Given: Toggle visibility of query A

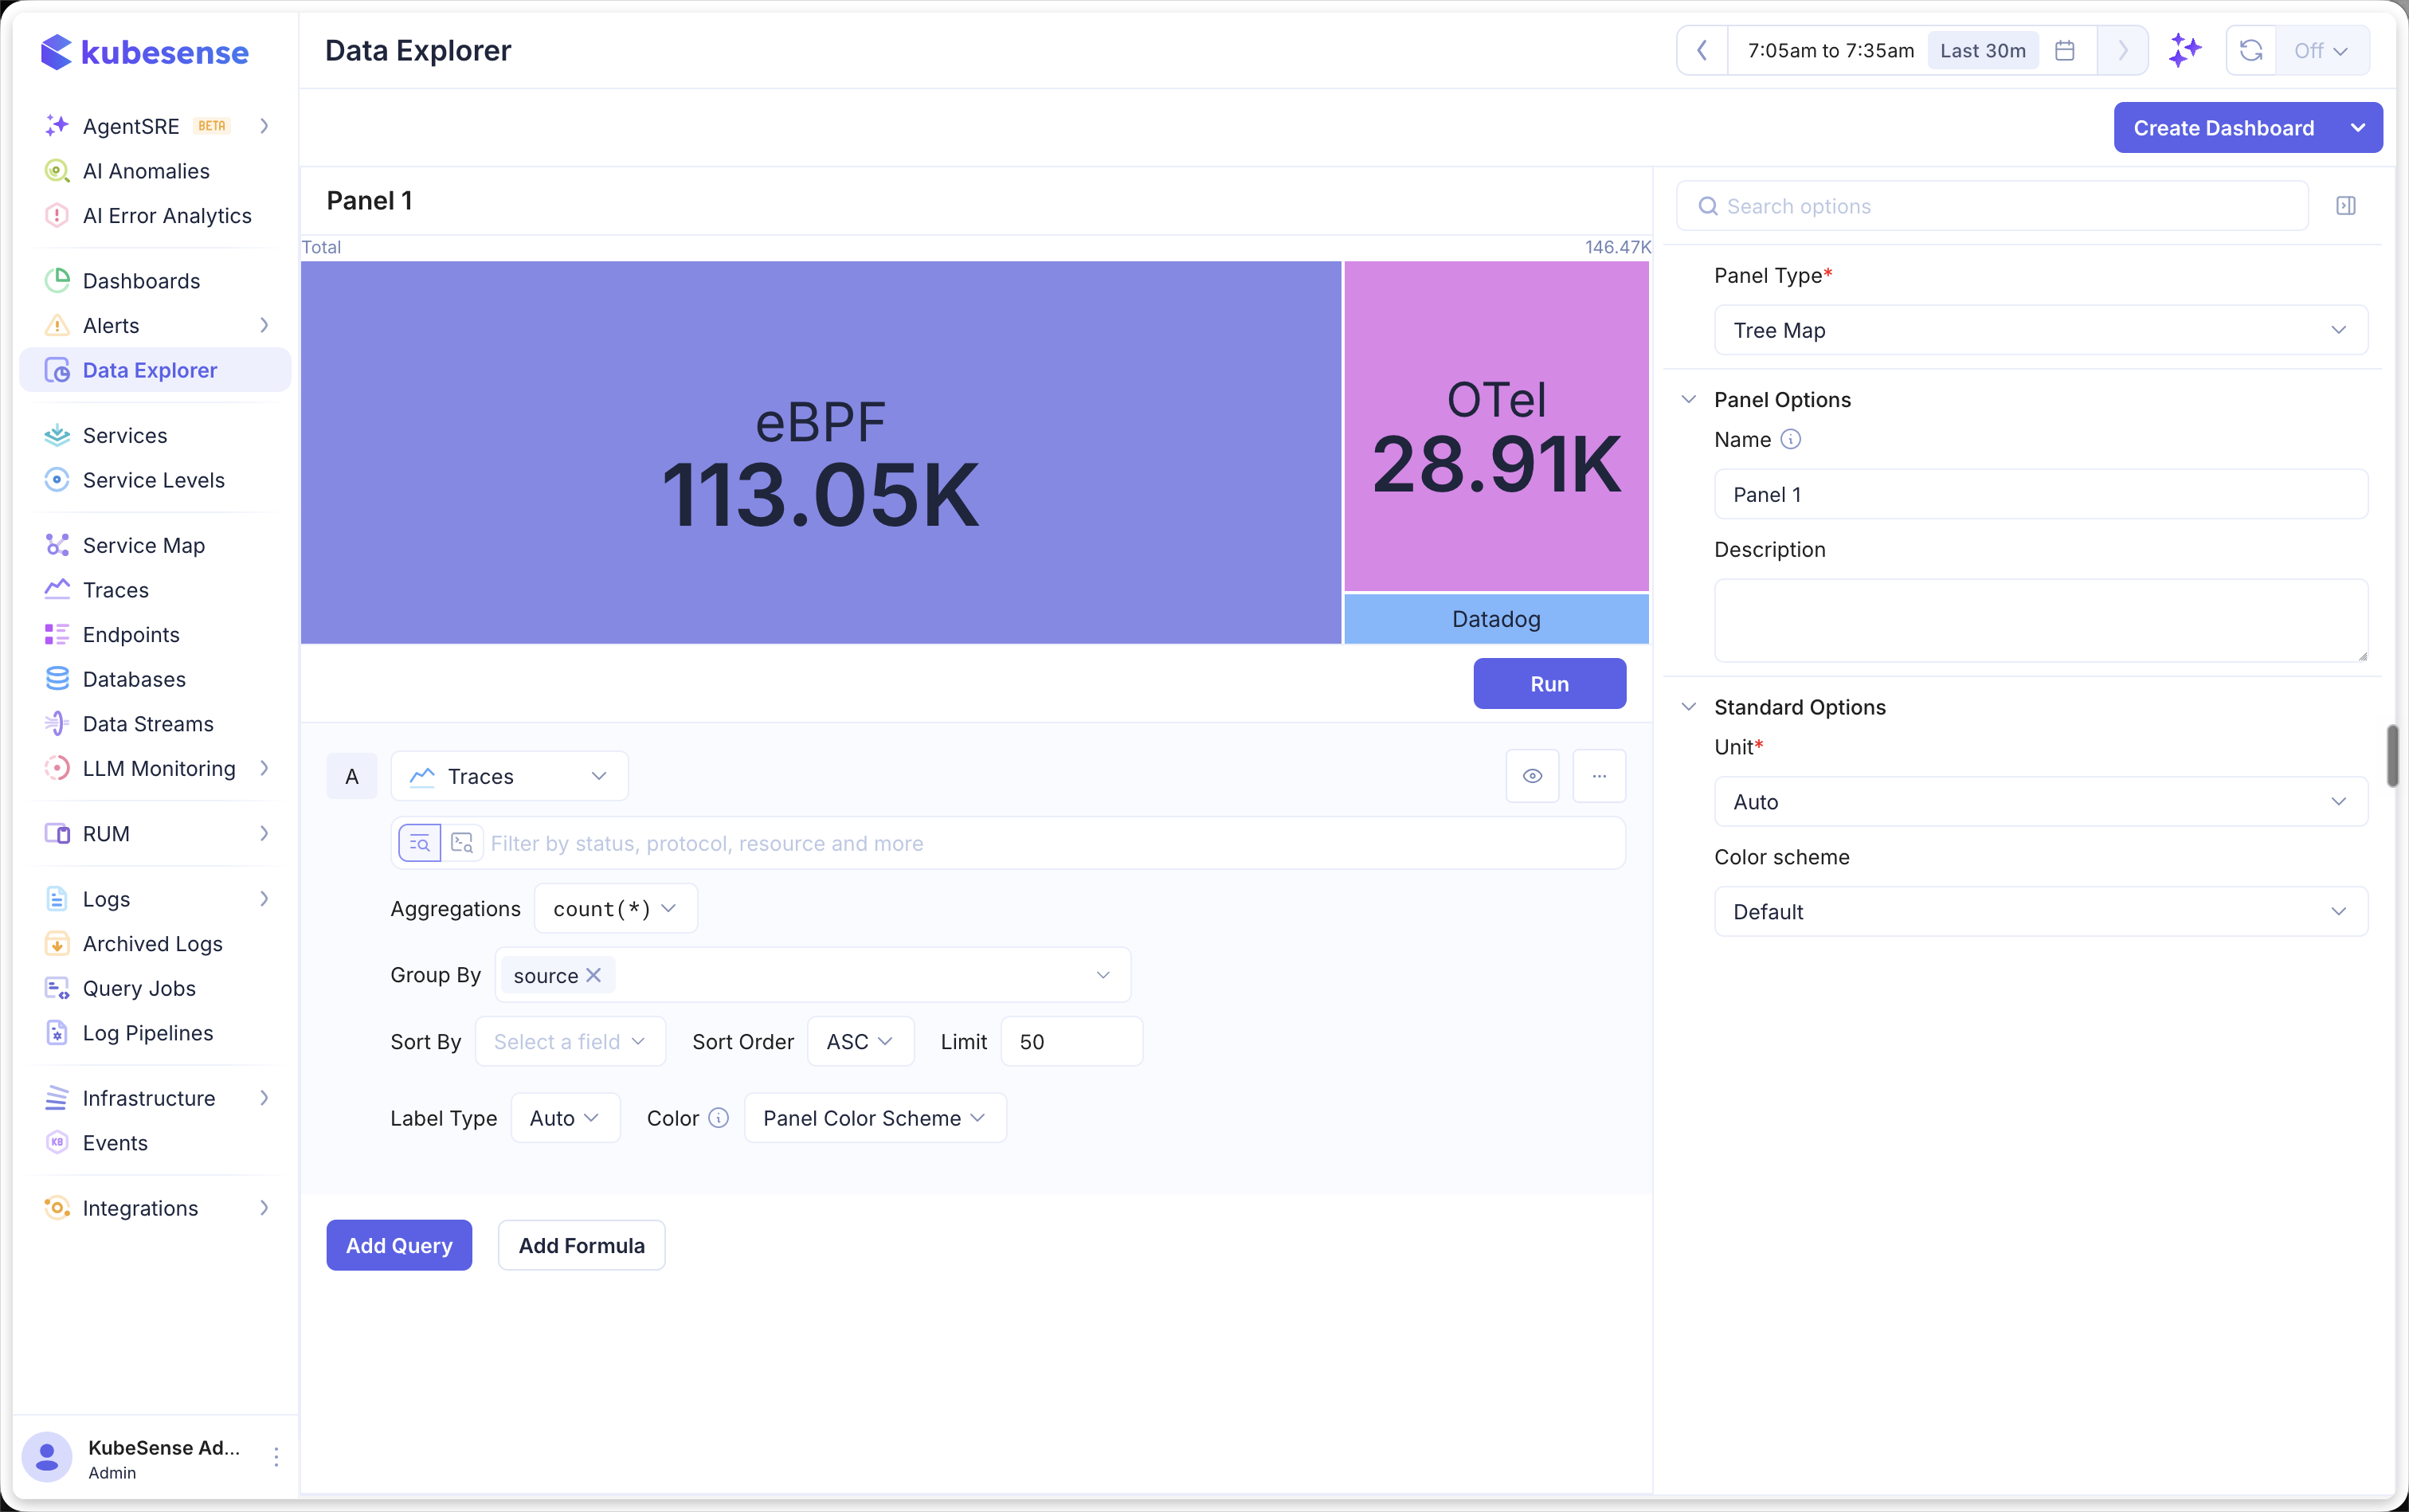Looking at the screenshot, I should [x=1532, y=776].
